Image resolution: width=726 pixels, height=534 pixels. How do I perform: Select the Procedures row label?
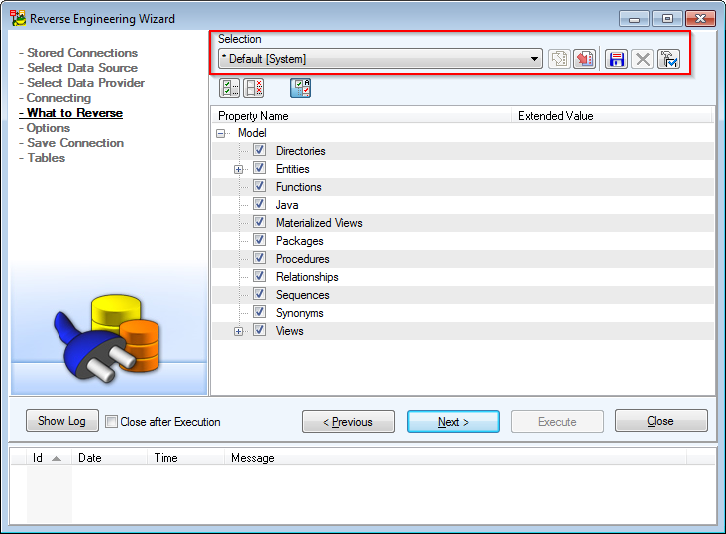click(302, 259)
